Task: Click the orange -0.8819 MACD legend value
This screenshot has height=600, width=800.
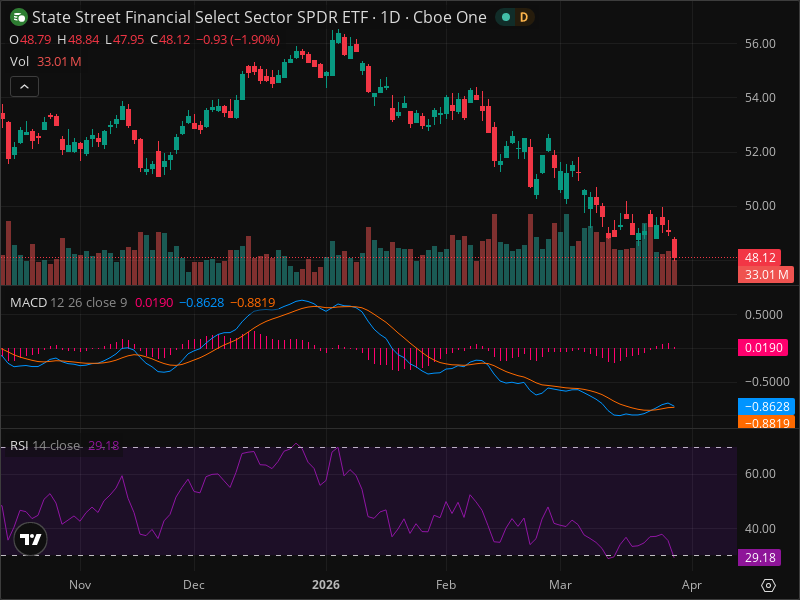Action: tap(253, 303)
